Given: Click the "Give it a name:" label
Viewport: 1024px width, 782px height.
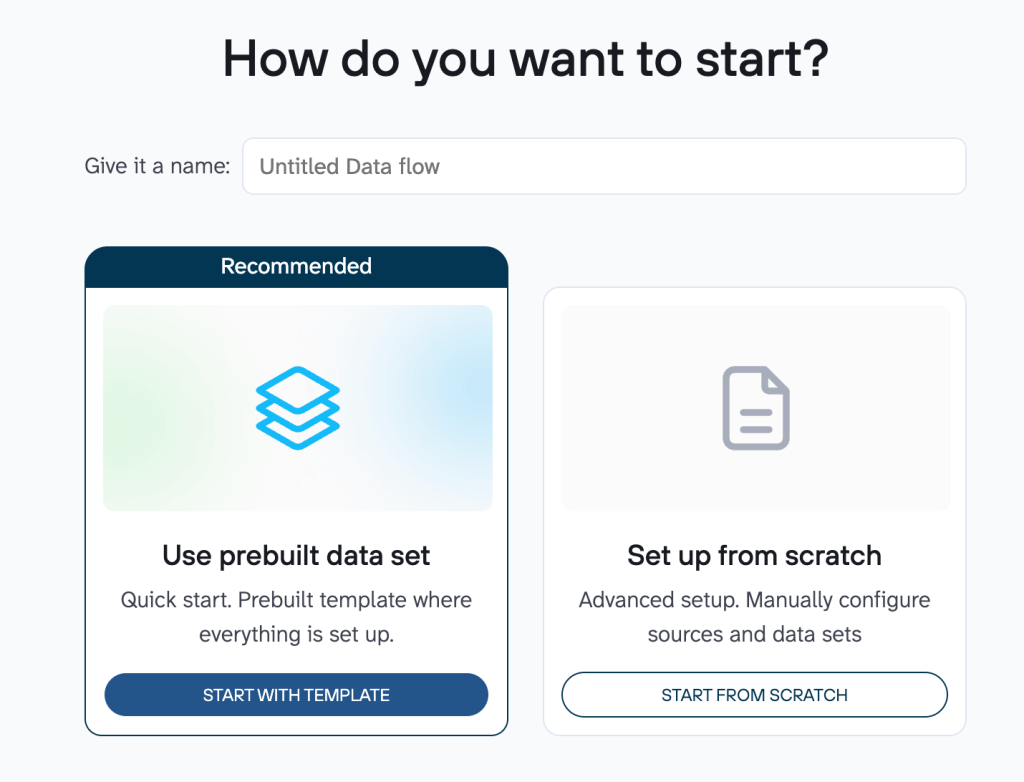Looking at the screenshot, I should [157, 166].
